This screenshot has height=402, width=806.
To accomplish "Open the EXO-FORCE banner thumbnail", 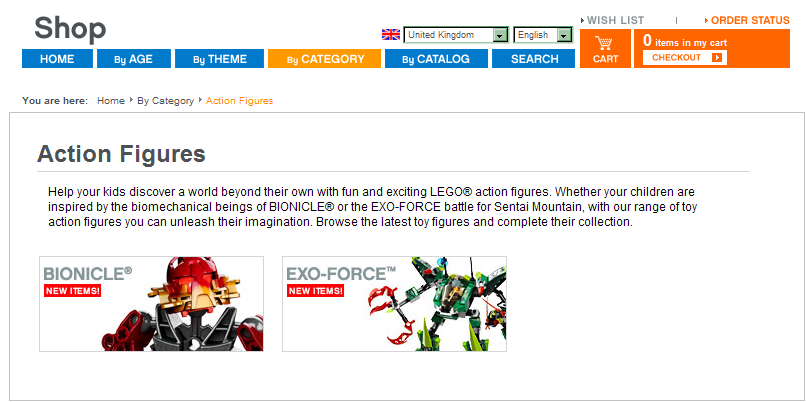I will [394, 304].
